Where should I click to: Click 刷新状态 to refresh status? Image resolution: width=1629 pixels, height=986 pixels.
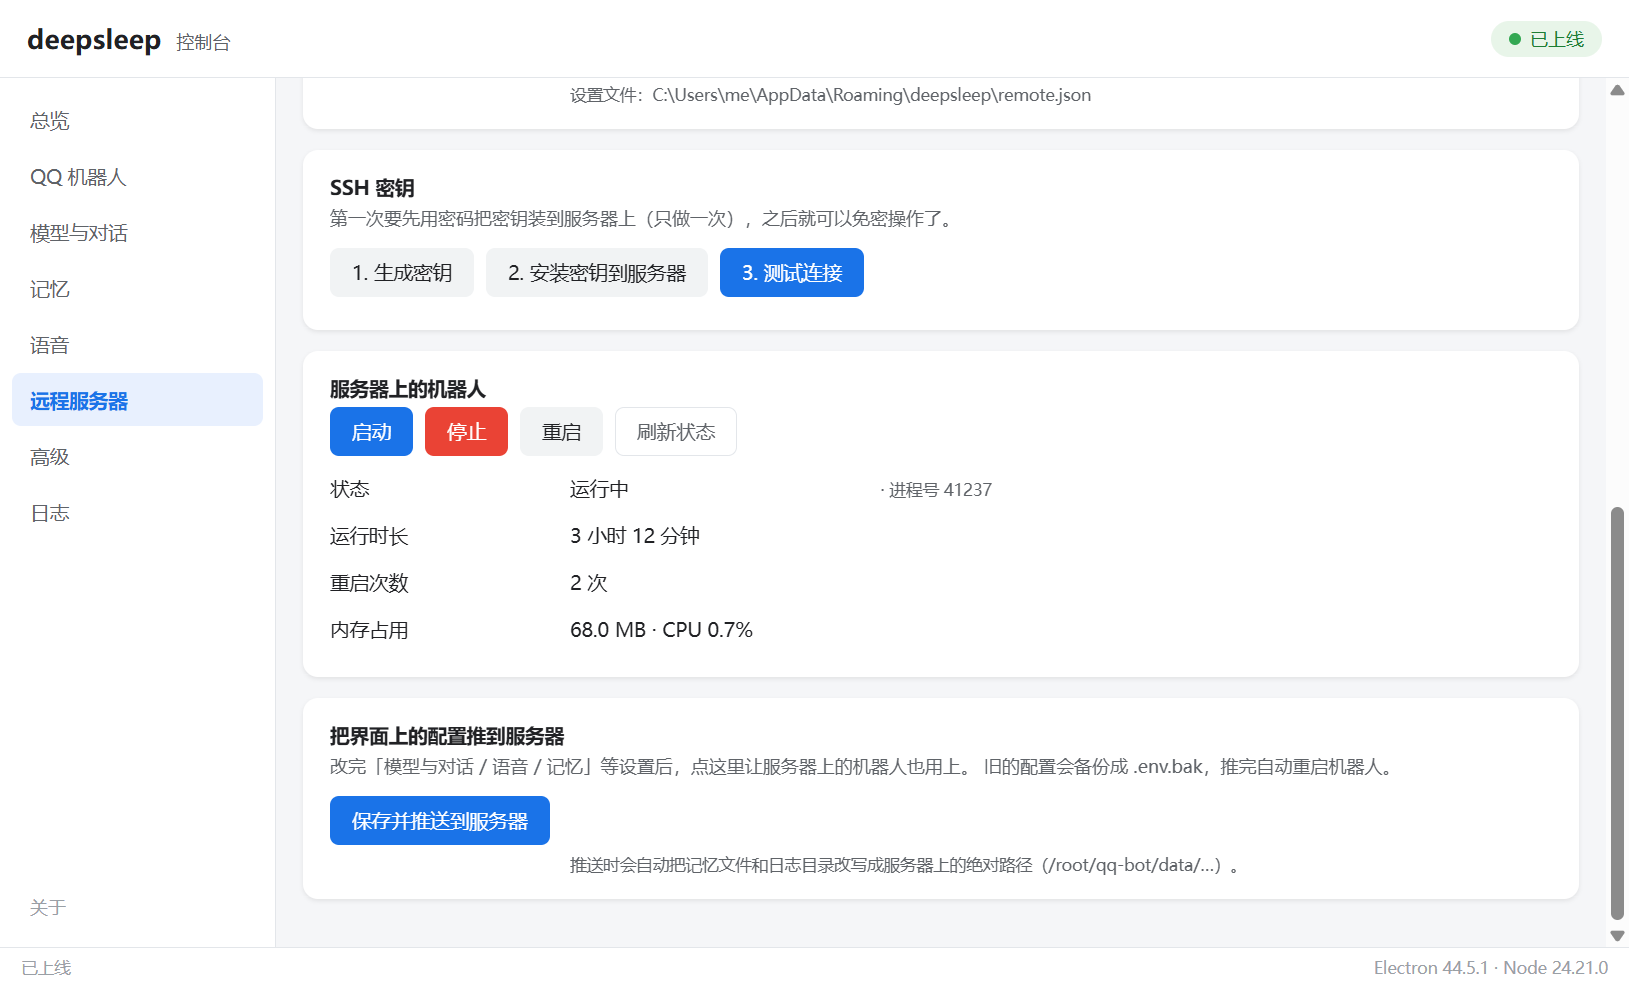click(676, 431)
